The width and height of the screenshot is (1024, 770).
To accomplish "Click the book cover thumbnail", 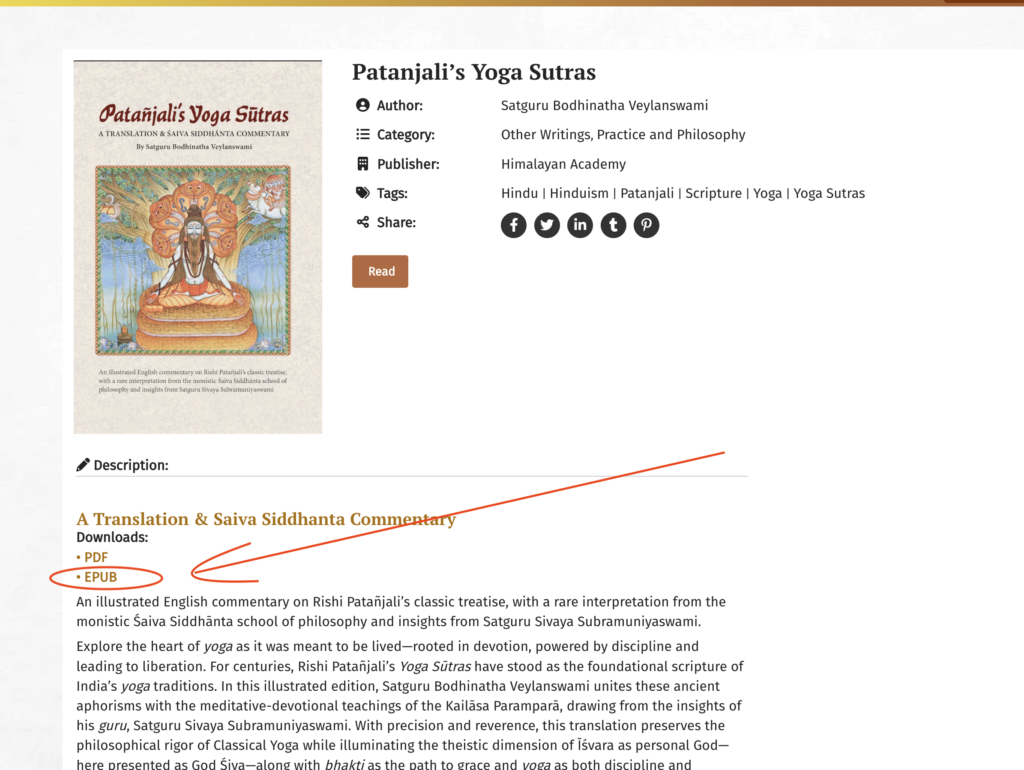I will pyautogui.click(x=198, y=247).
